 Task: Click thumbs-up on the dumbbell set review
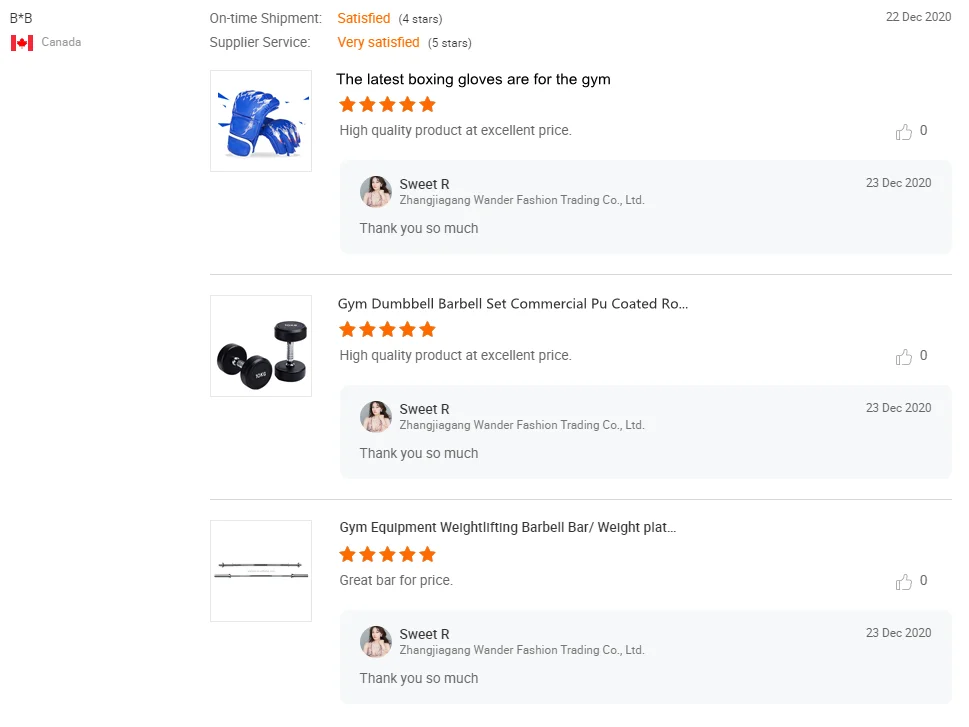point(904,356)
